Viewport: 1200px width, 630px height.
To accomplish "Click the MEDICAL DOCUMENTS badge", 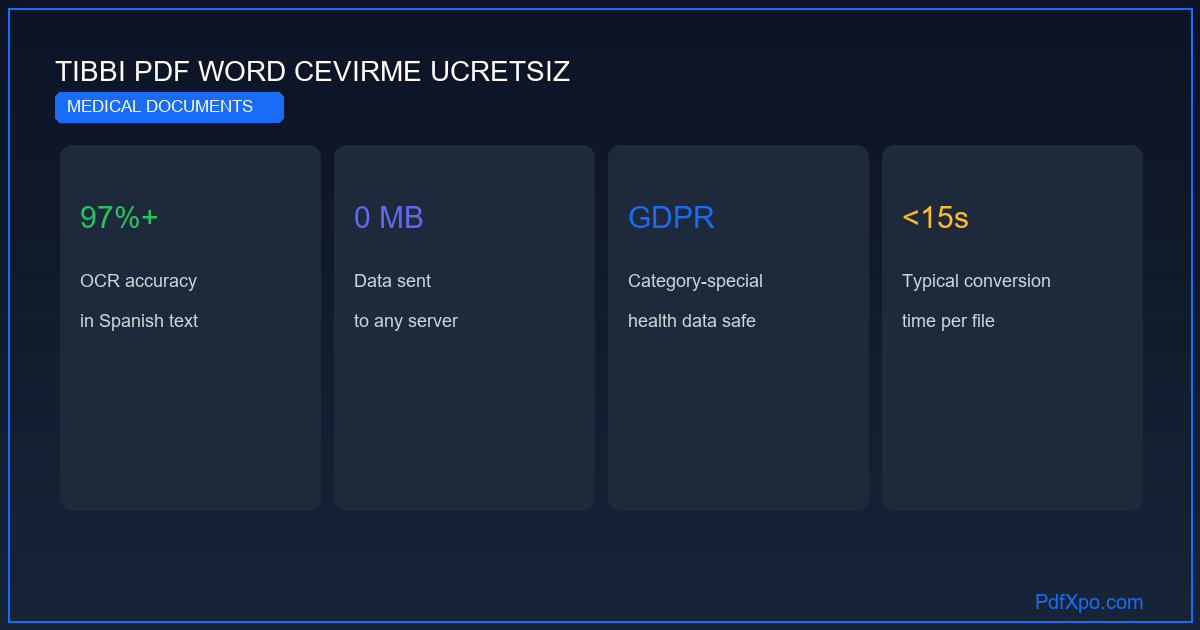I will coord(169,107).
